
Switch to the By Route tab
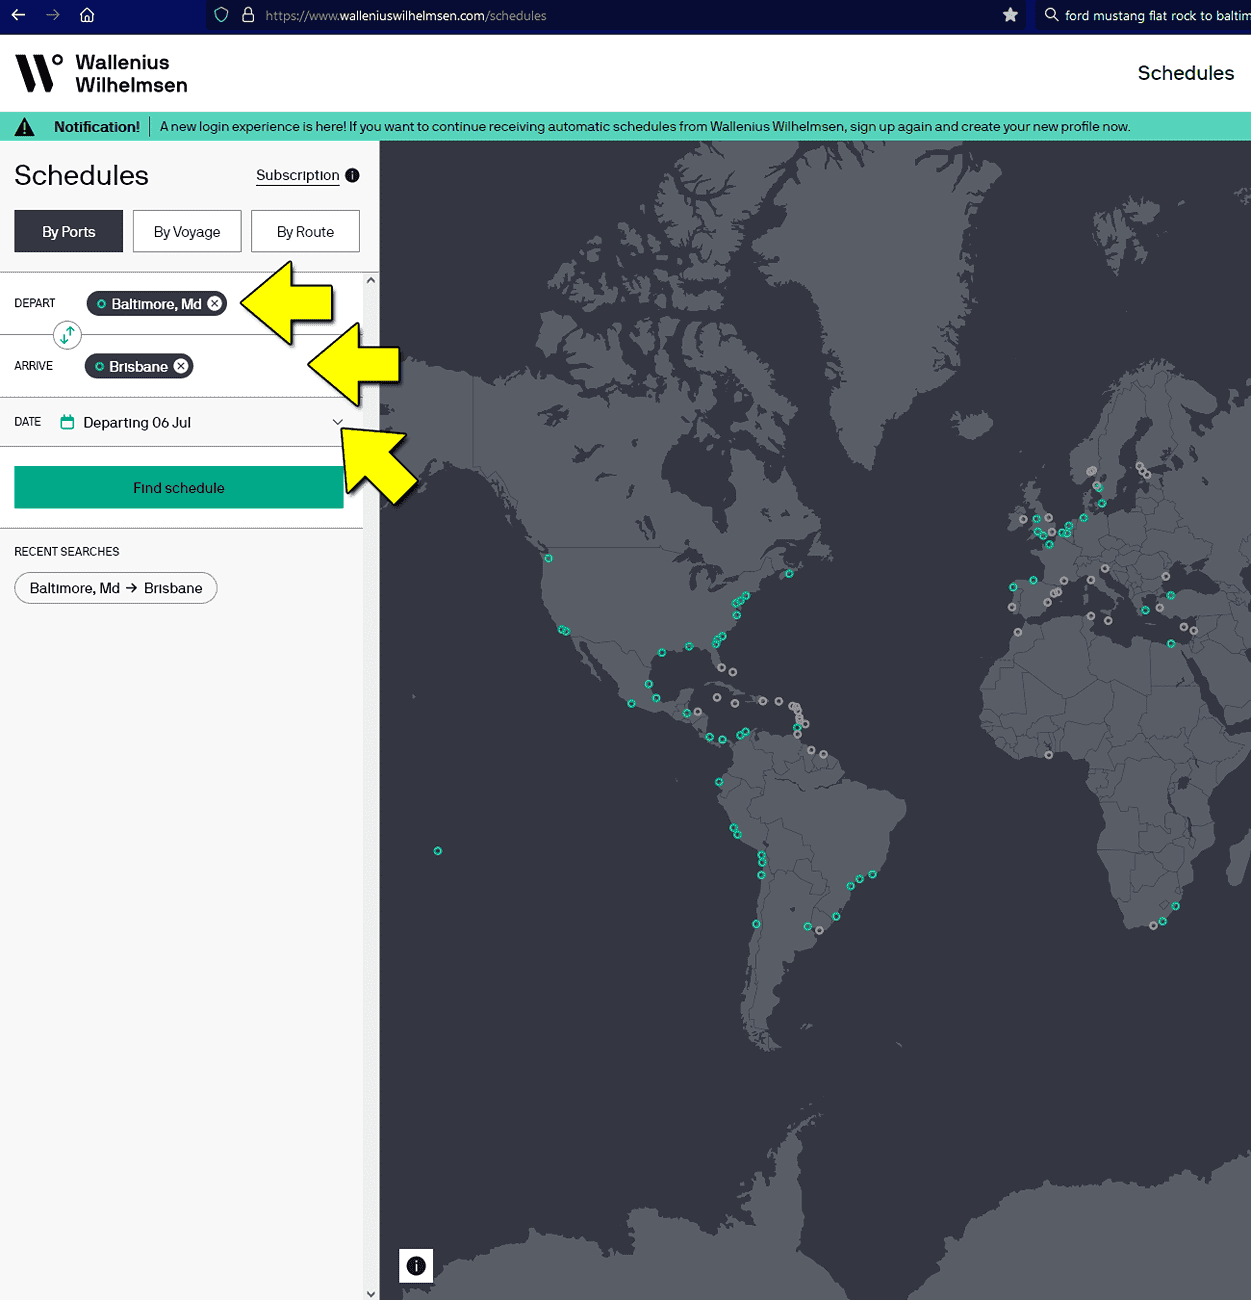(305, 231)
